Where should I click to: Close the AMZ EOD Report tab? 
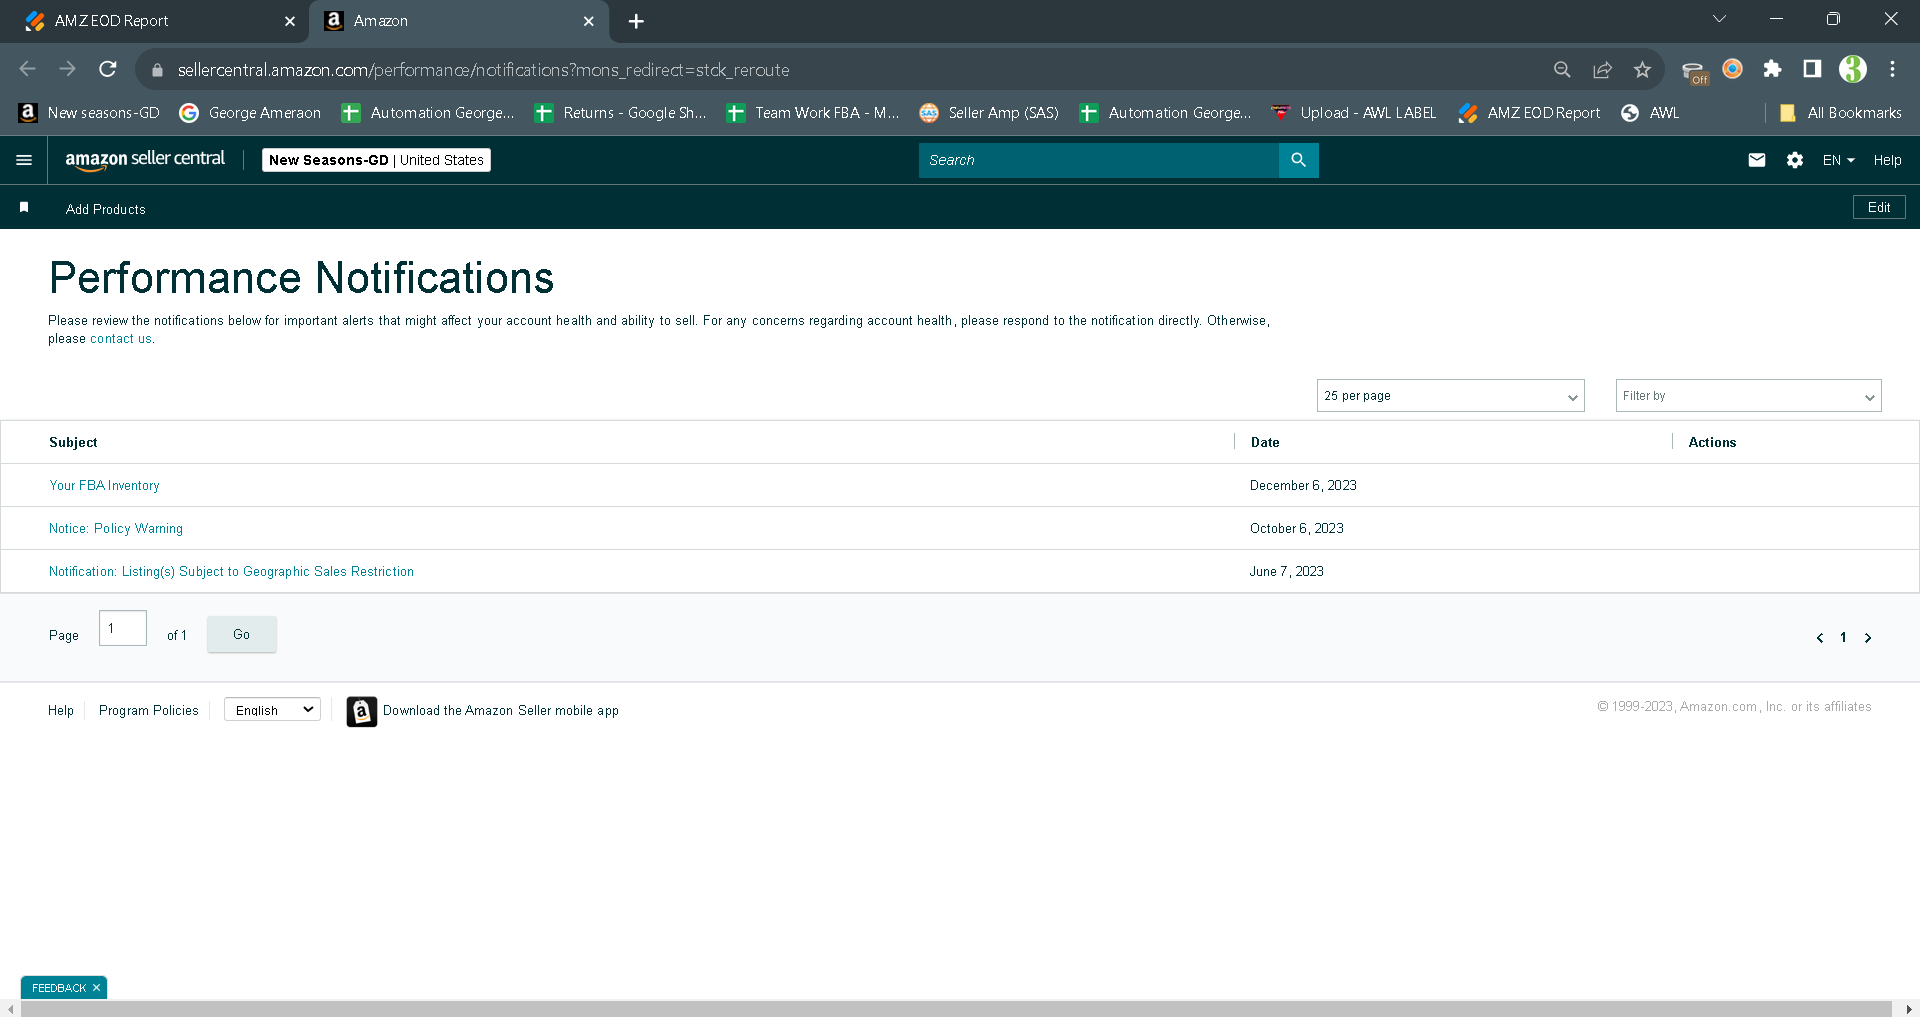(290, 21)
